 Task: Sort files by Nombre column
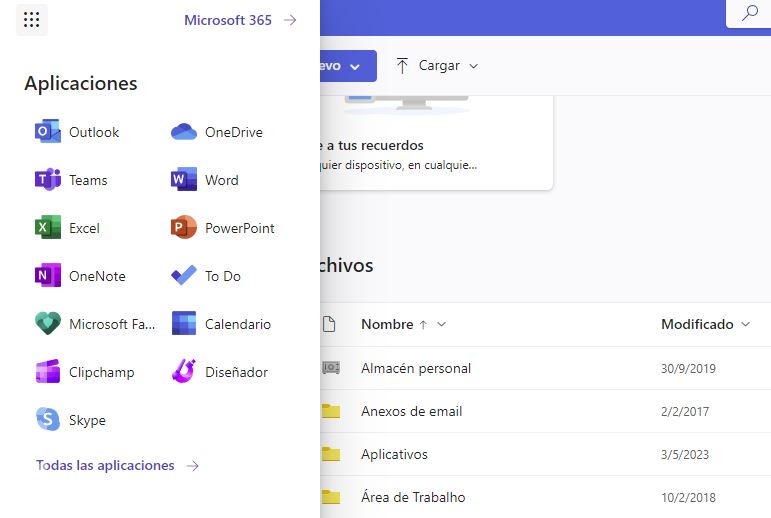click(387, 324)
